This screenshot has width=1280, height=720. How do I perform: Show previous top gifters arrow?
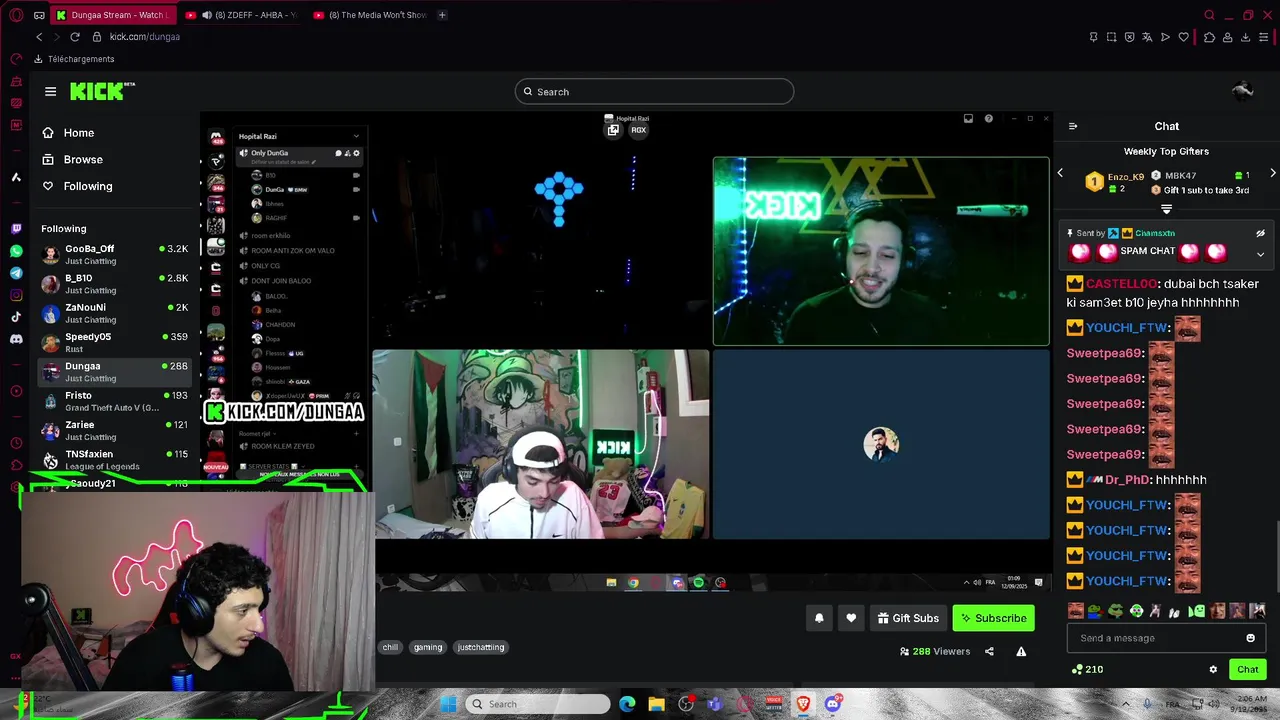[x=1060, y=173]
